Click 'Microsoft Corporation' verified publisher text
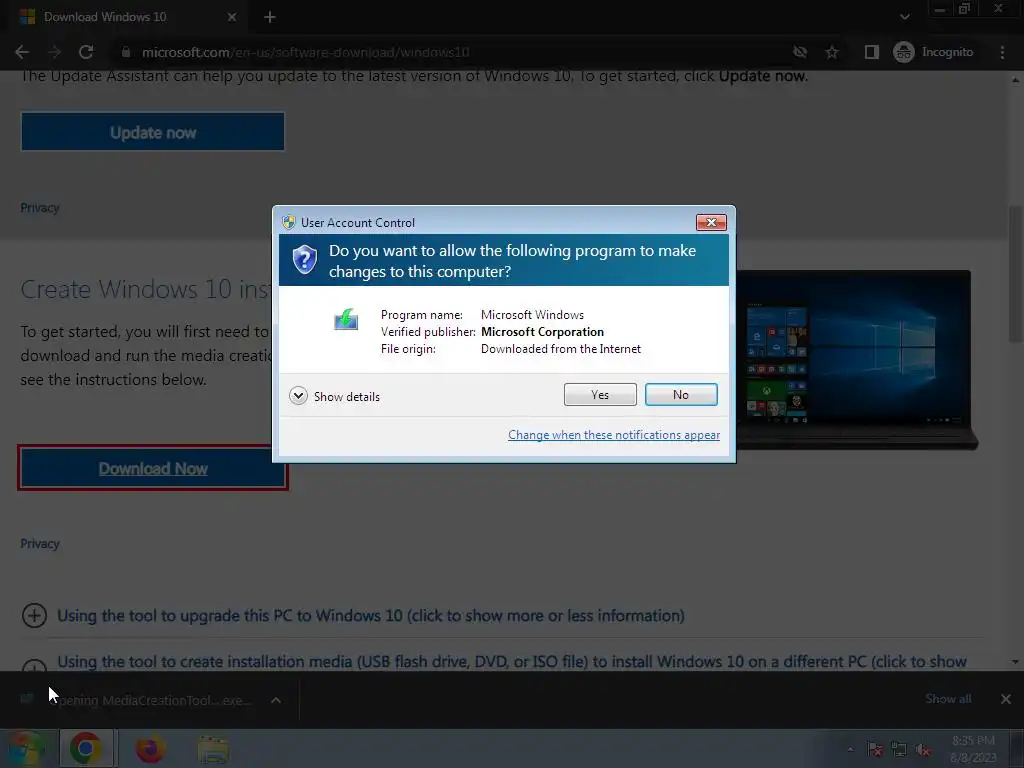The image size is (1024, 768). tap(542, 332)
